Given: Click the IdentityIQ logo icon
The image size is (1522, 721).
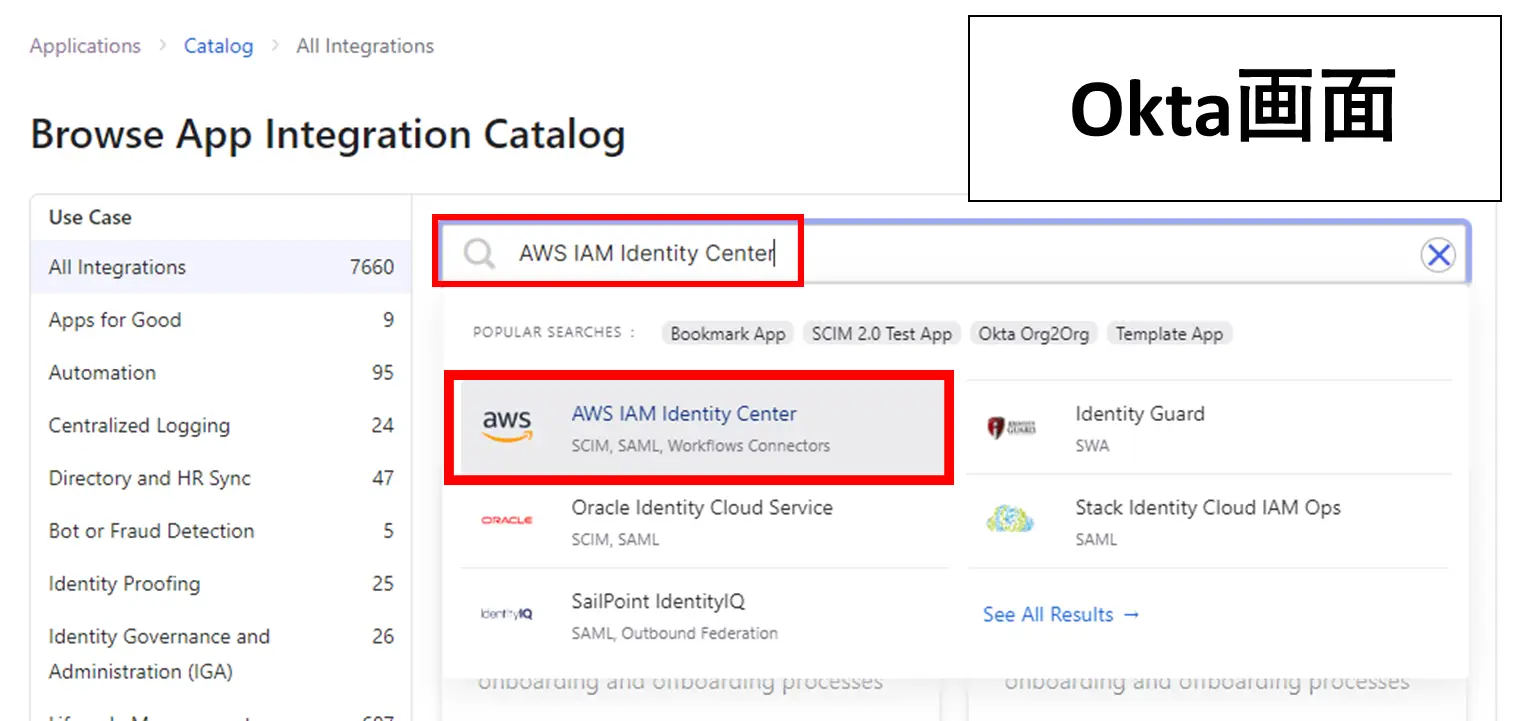Looking at the screenshot, I should point(507,614).
